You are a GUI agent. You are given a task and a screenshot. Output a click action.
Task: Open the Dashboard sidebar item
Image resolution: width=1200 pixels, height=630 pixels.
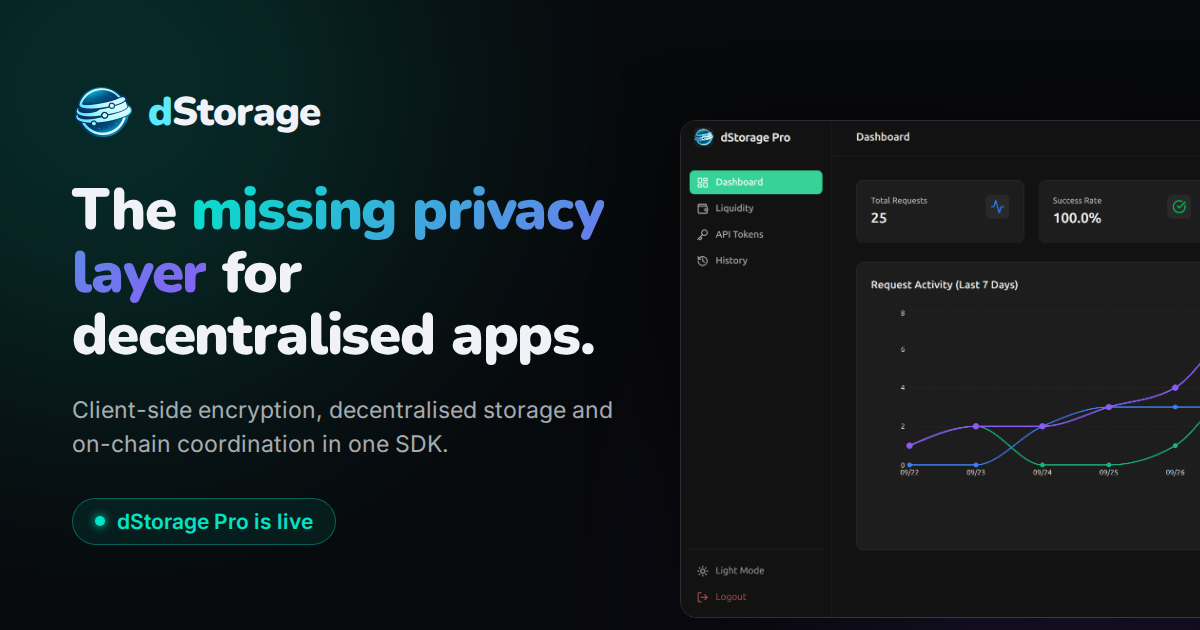click(x=756, y=182)
